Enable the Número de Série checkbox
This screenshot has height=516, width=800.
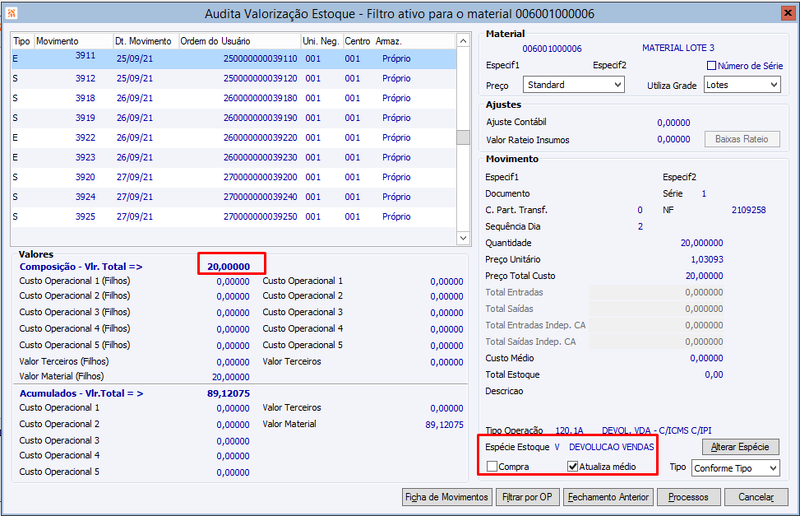point(711,66)
